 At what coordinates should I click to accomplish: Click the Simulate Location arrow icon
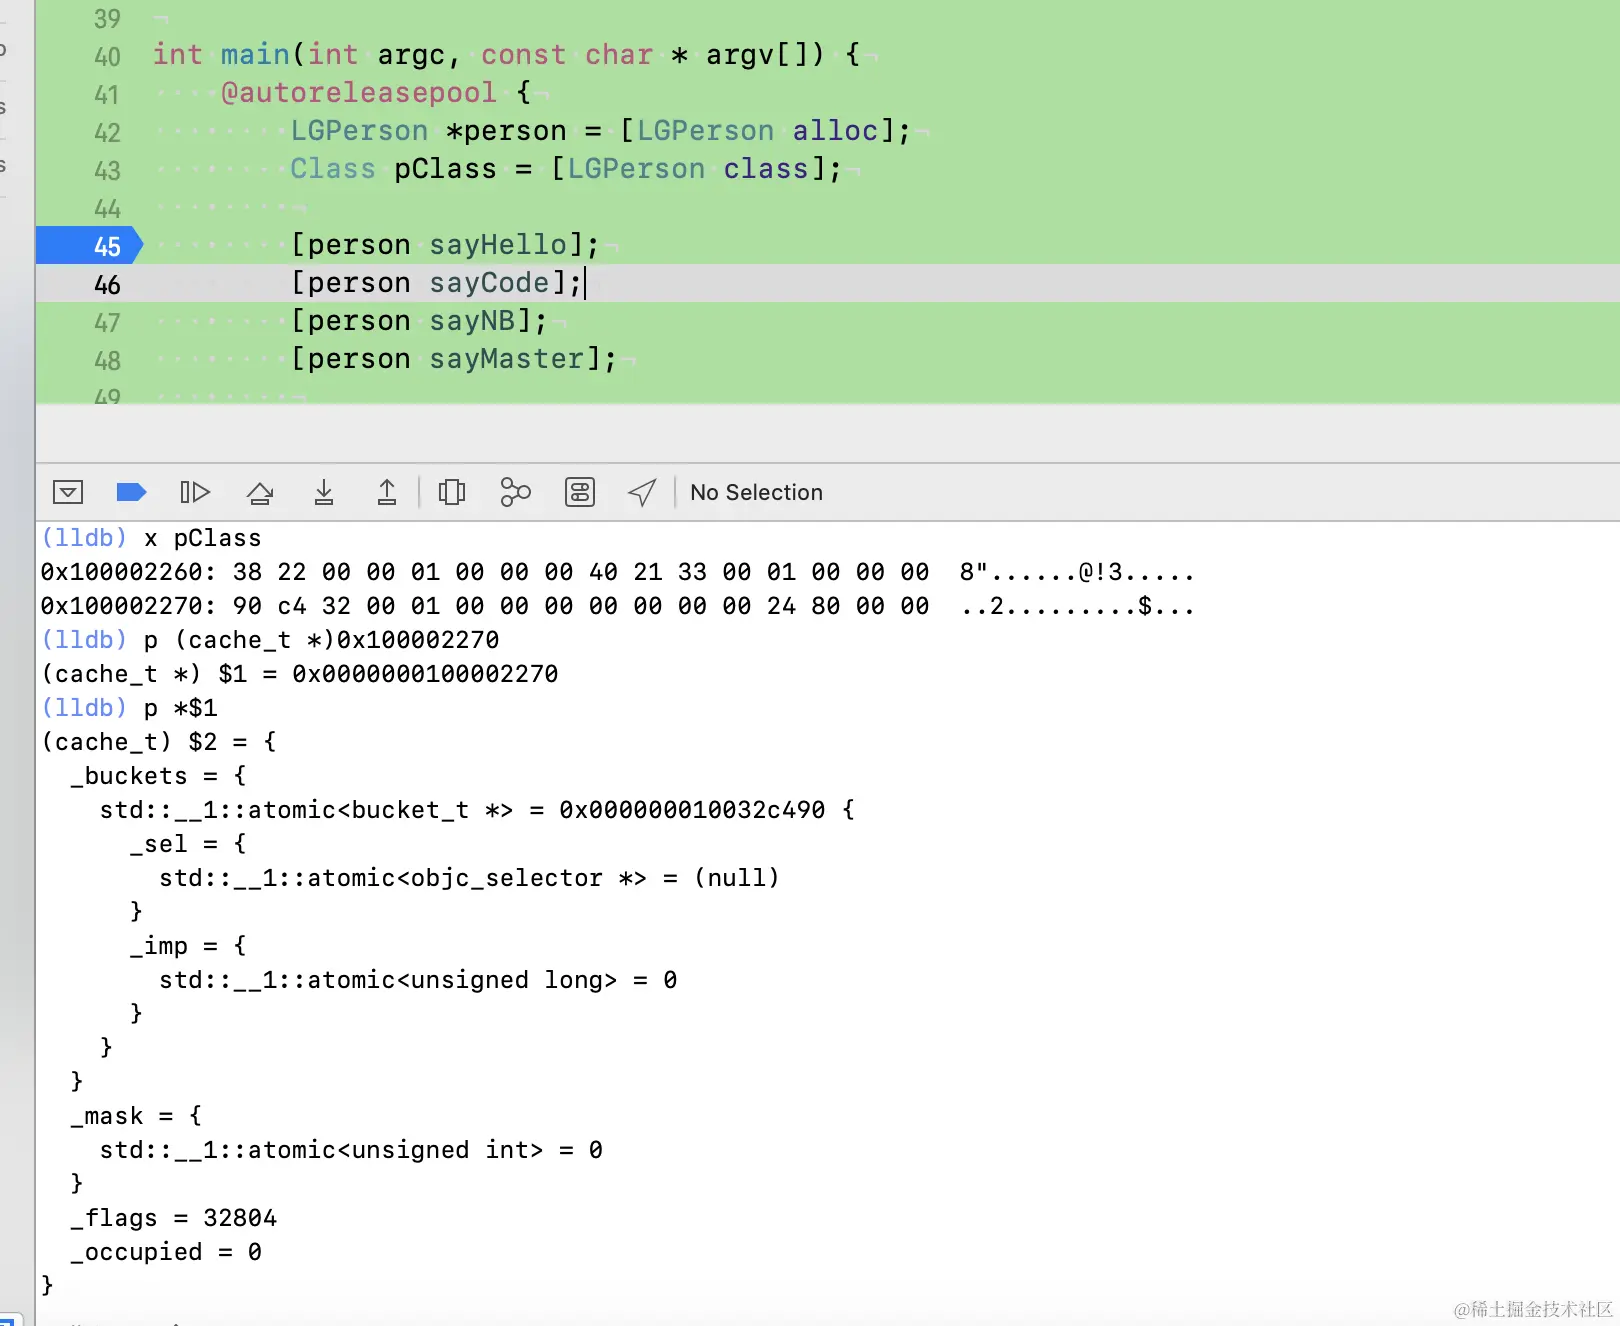click(x=642, y=492)
